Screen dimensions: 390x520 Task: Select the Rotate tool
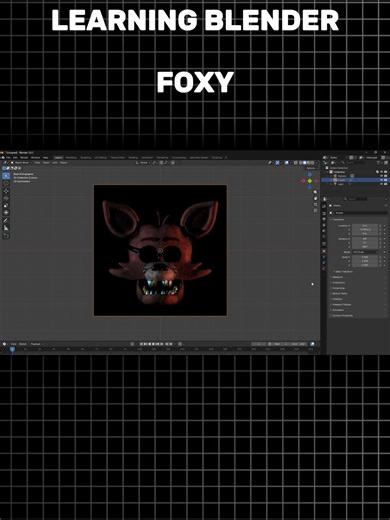point(6,198)
